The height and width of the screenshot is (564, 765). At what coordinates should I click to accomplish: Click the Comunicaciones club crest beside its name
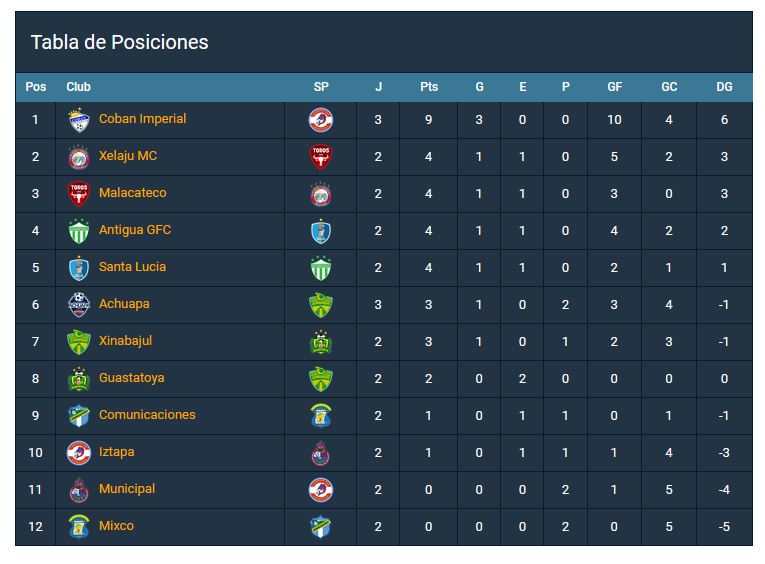point(79,415)
